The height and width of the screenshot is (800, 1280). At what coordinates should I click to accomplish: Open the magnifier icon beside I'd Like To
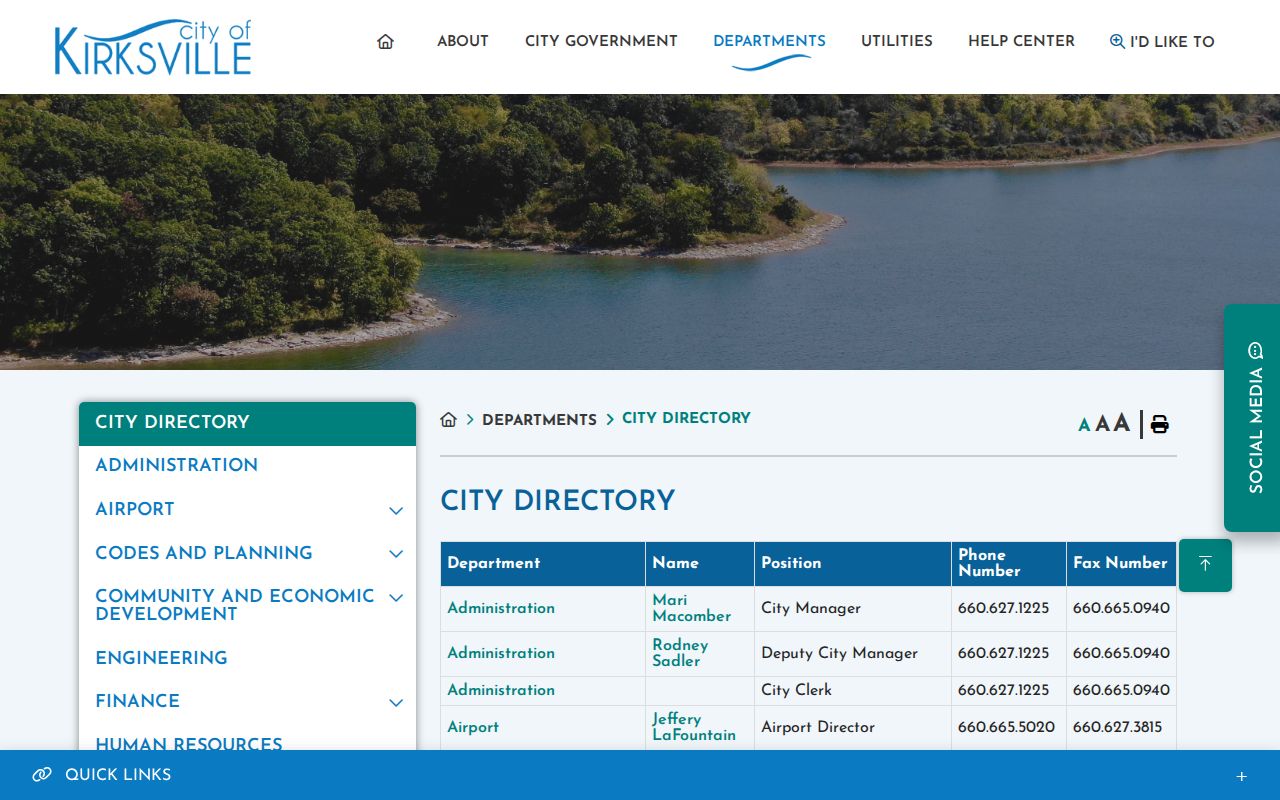tap(1117, 41)
